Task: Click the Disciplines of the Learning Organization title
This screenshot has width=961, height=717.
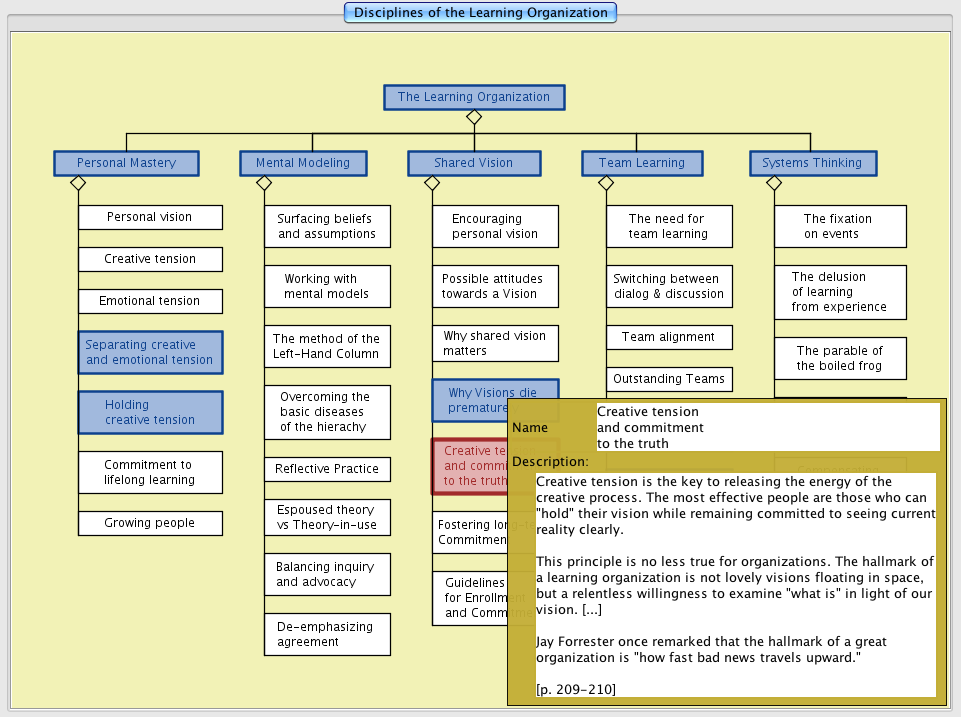Action: pos(480,13)
